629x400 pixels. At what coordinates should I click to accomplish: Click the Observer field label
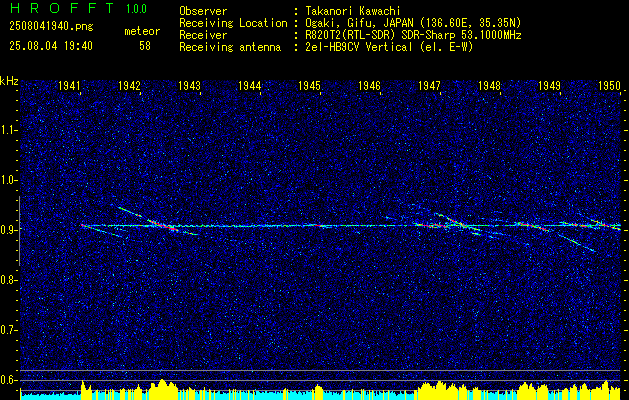point(203,11)
